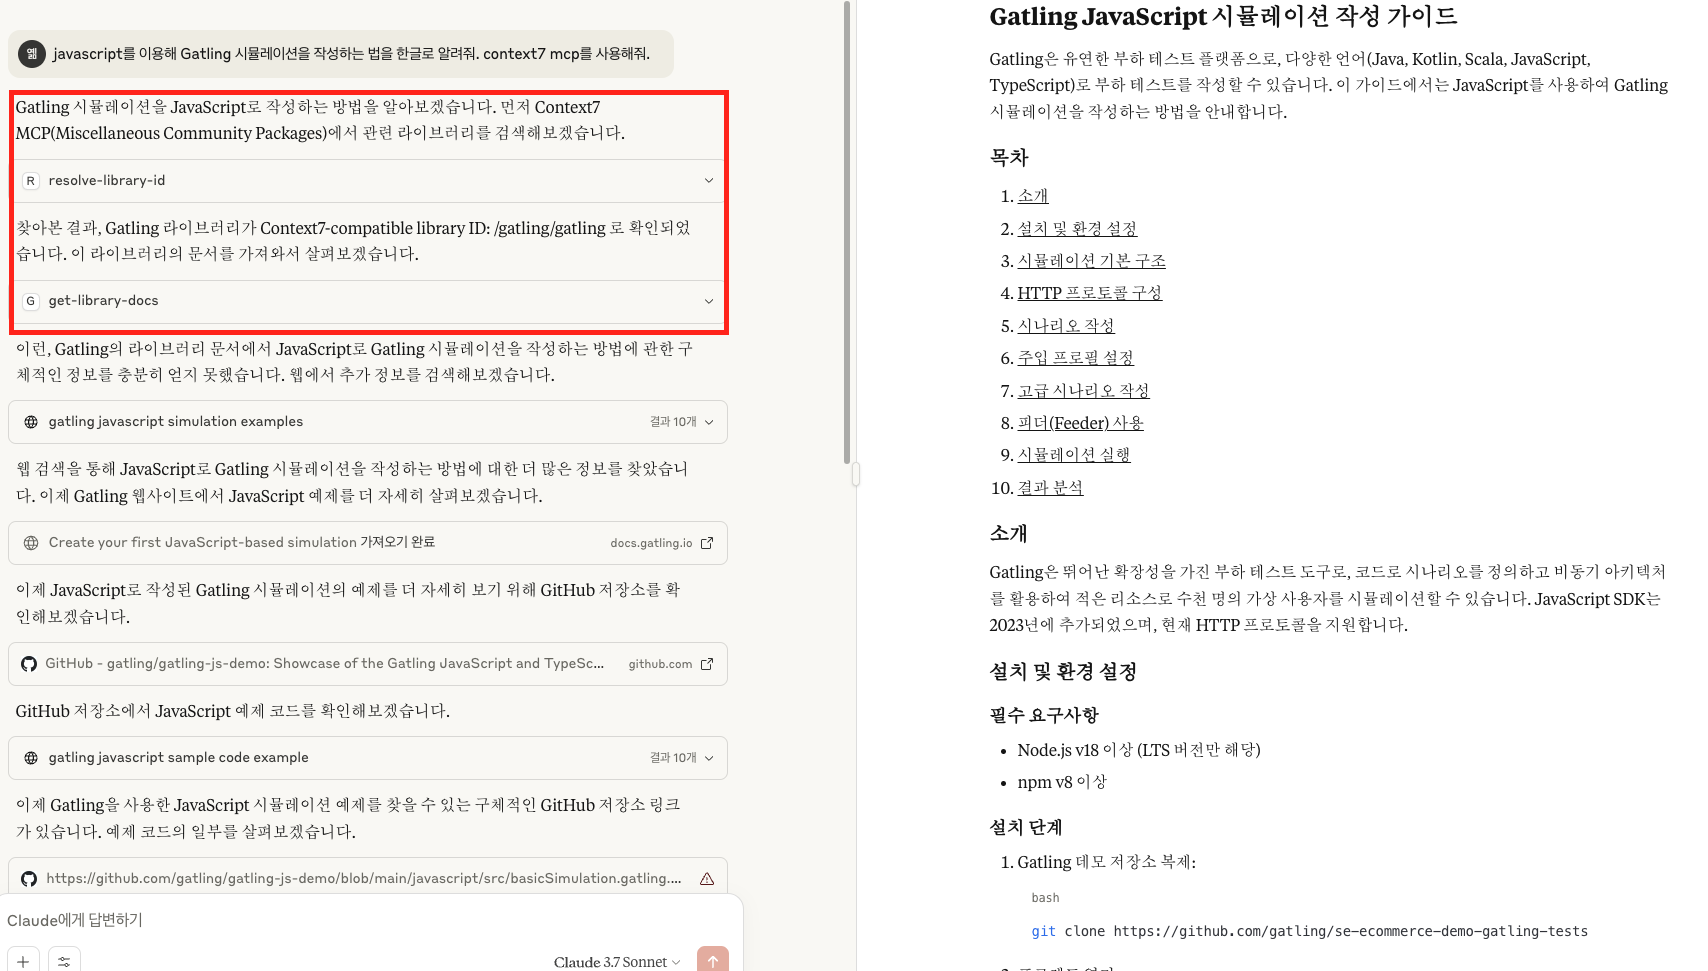Click gatling javascript simulation examples search query text

[176, 422]
